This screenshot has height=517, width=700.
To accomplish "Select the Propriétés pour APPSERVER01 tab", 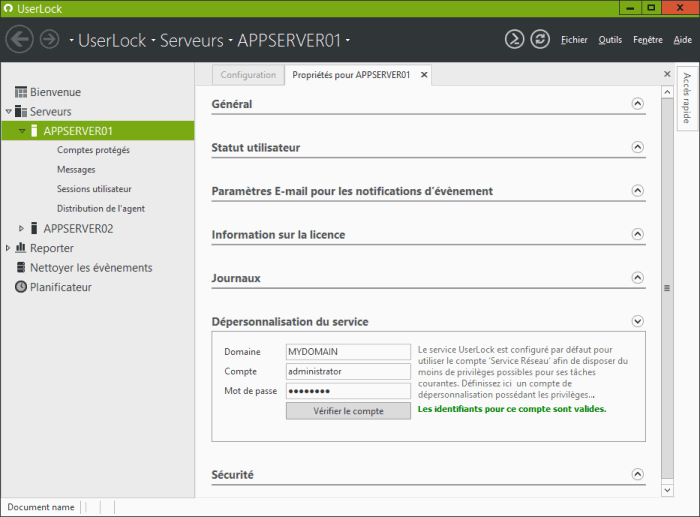I will (351, 75).
